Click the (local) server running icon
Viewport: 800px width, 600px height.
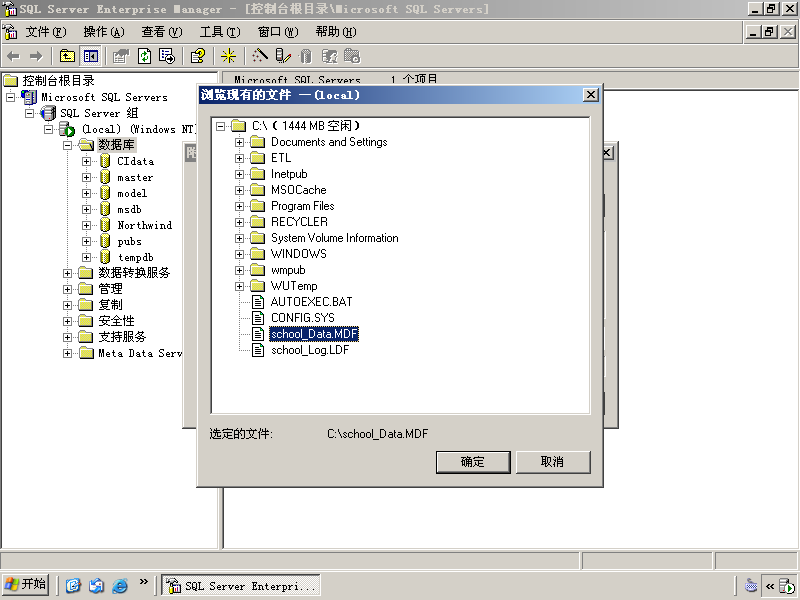click(67, 129)
